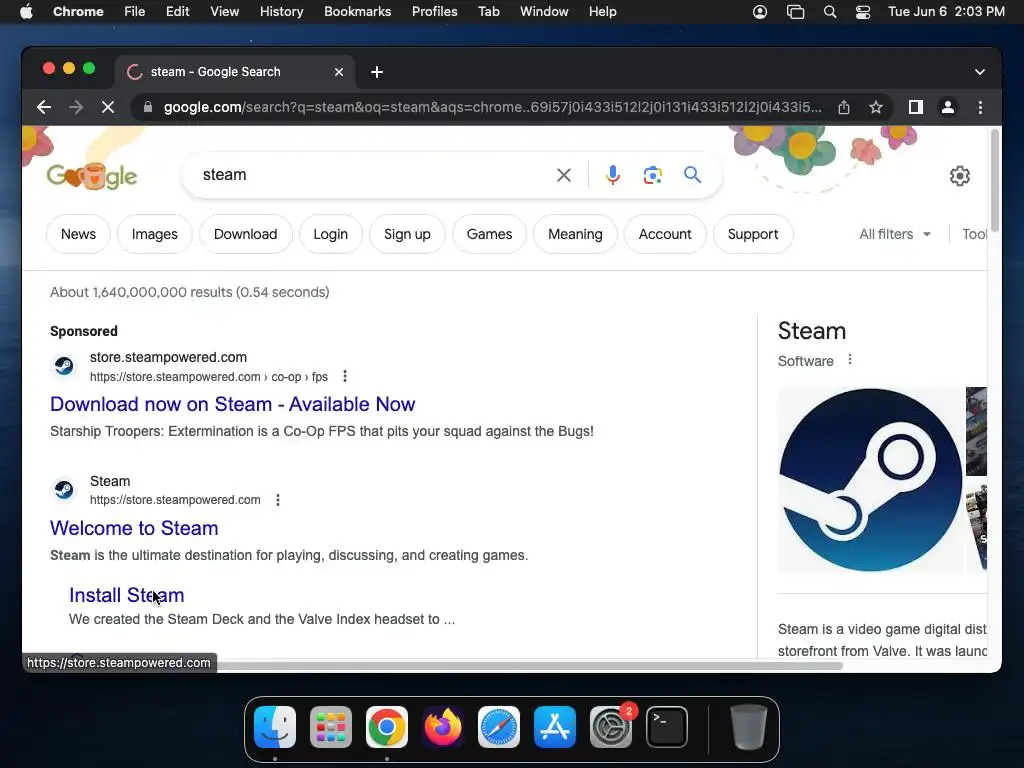Search by image with Lens icon
Screen dimensions: 1024x768
point(652,175)
